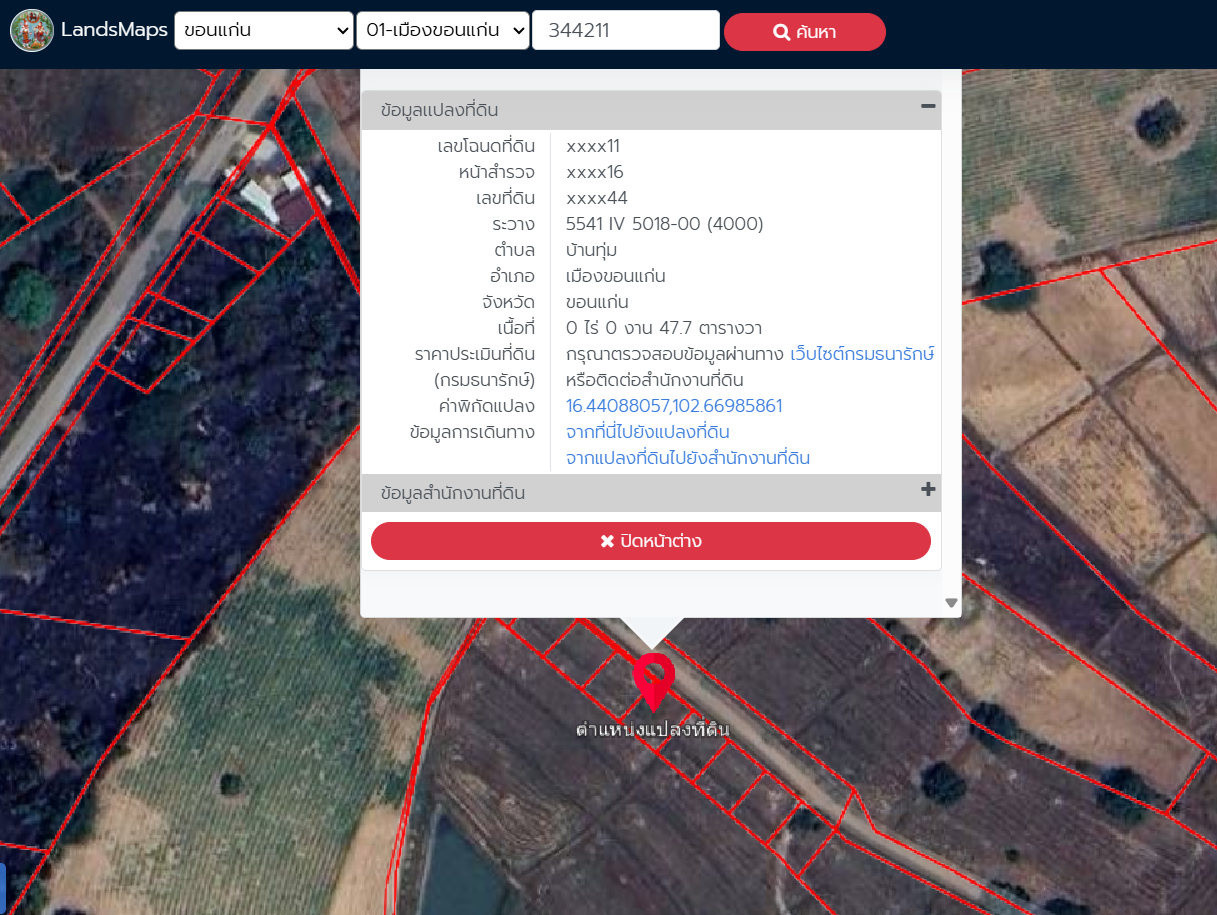The image size is (1217, 915).
Task: Collapse parcel info with the minus icon
Action: coord(928,106)
